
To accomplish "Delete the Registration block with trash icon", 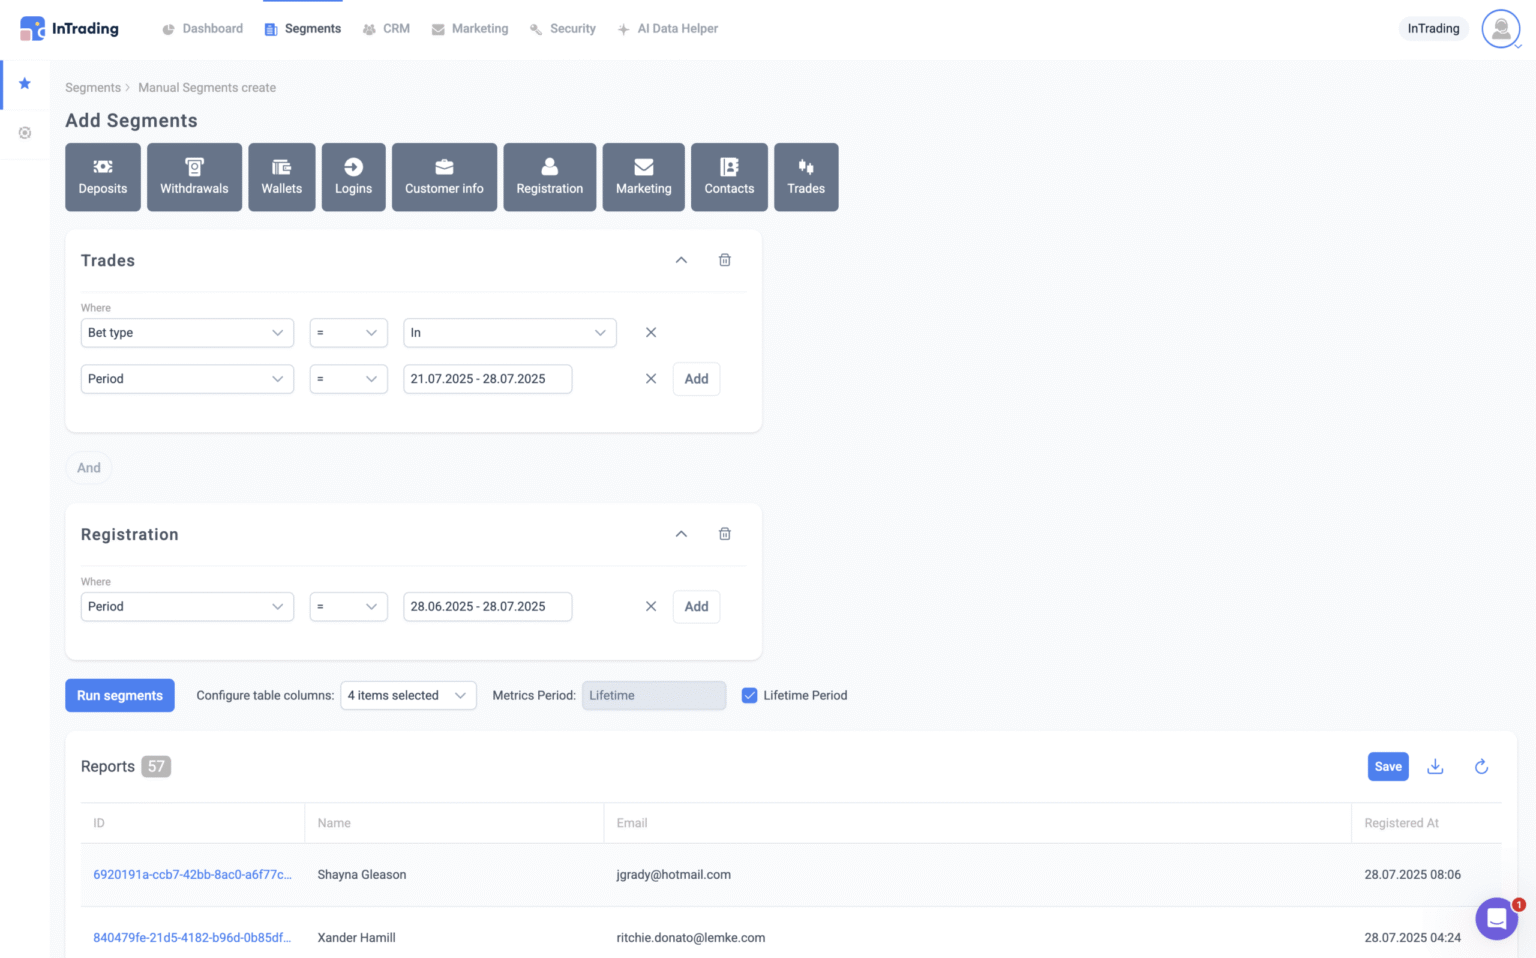I will pyautogui.click(x=725, y=534).
